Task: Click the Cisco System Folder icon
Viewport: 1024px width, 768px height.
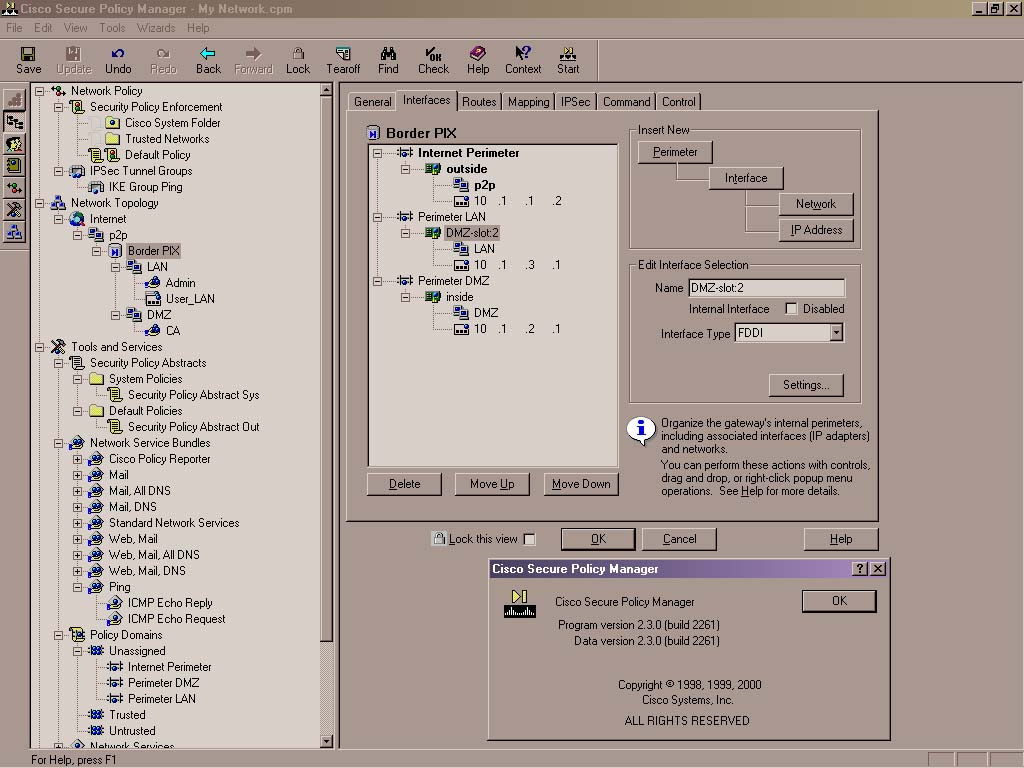Action: coord(112,123)
